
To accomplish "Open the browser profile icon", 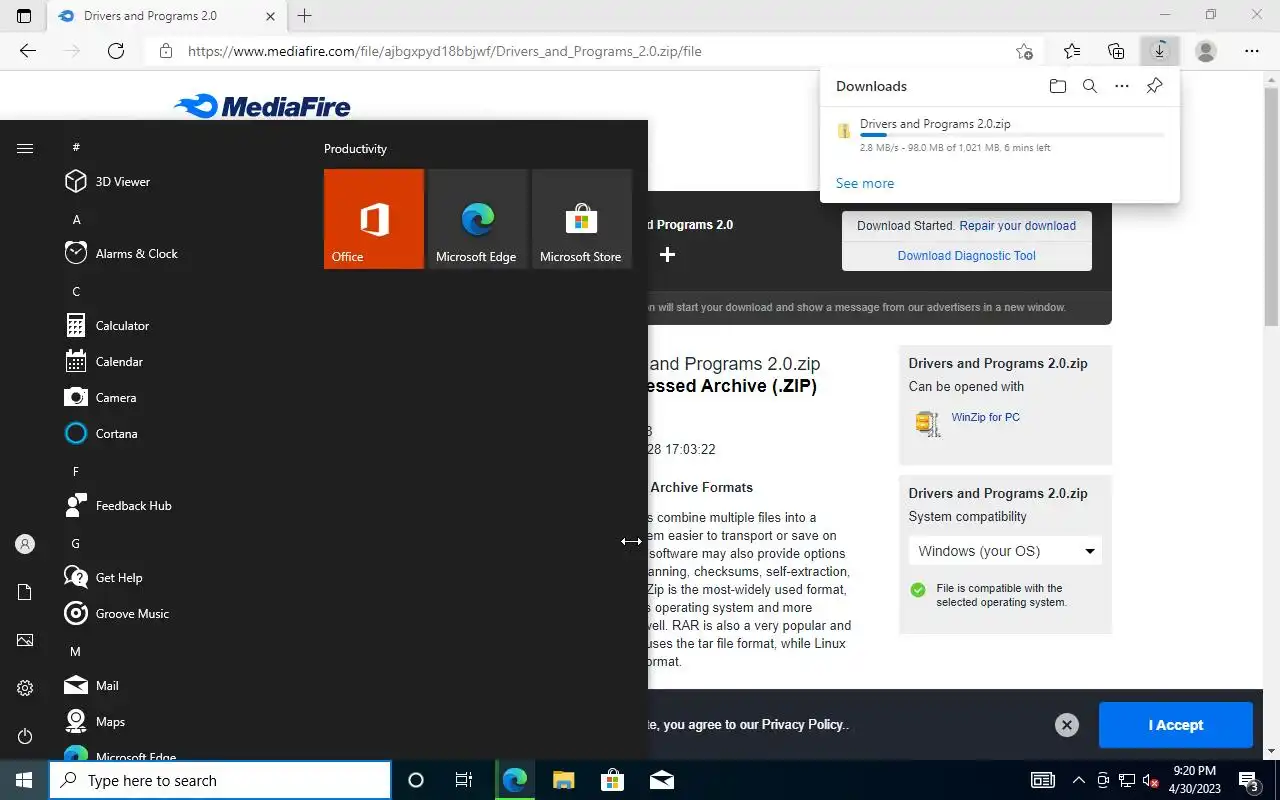I will click(1206, 51).
